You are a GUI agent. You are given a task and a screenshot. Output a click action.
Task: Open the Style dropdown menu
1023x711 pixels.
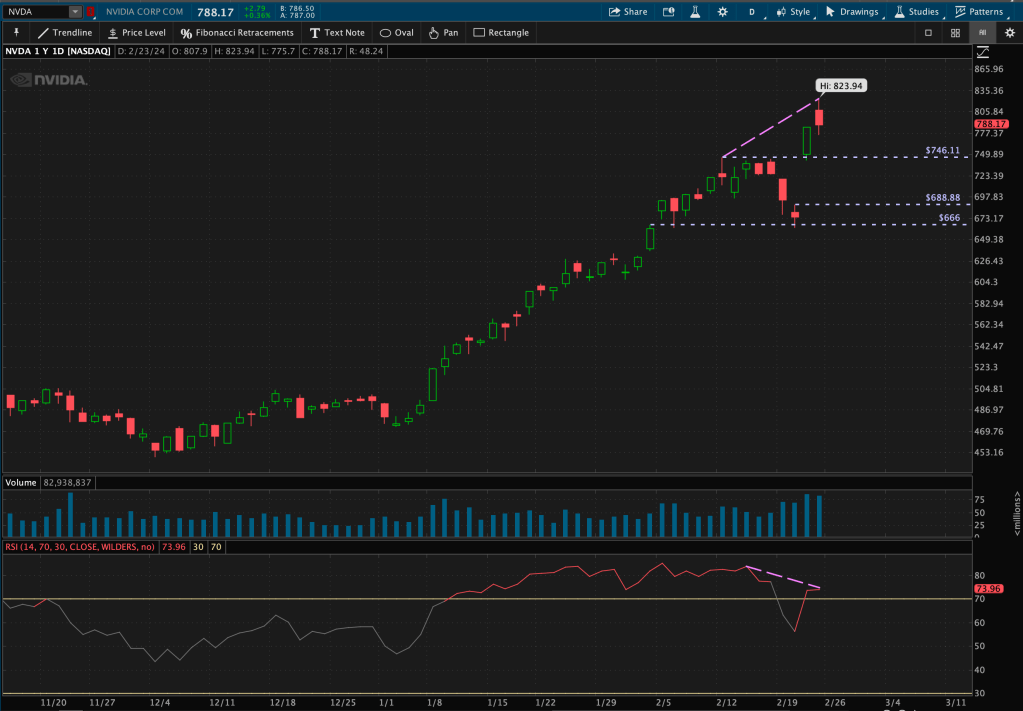pyautogui.click(x=793, y=12)
